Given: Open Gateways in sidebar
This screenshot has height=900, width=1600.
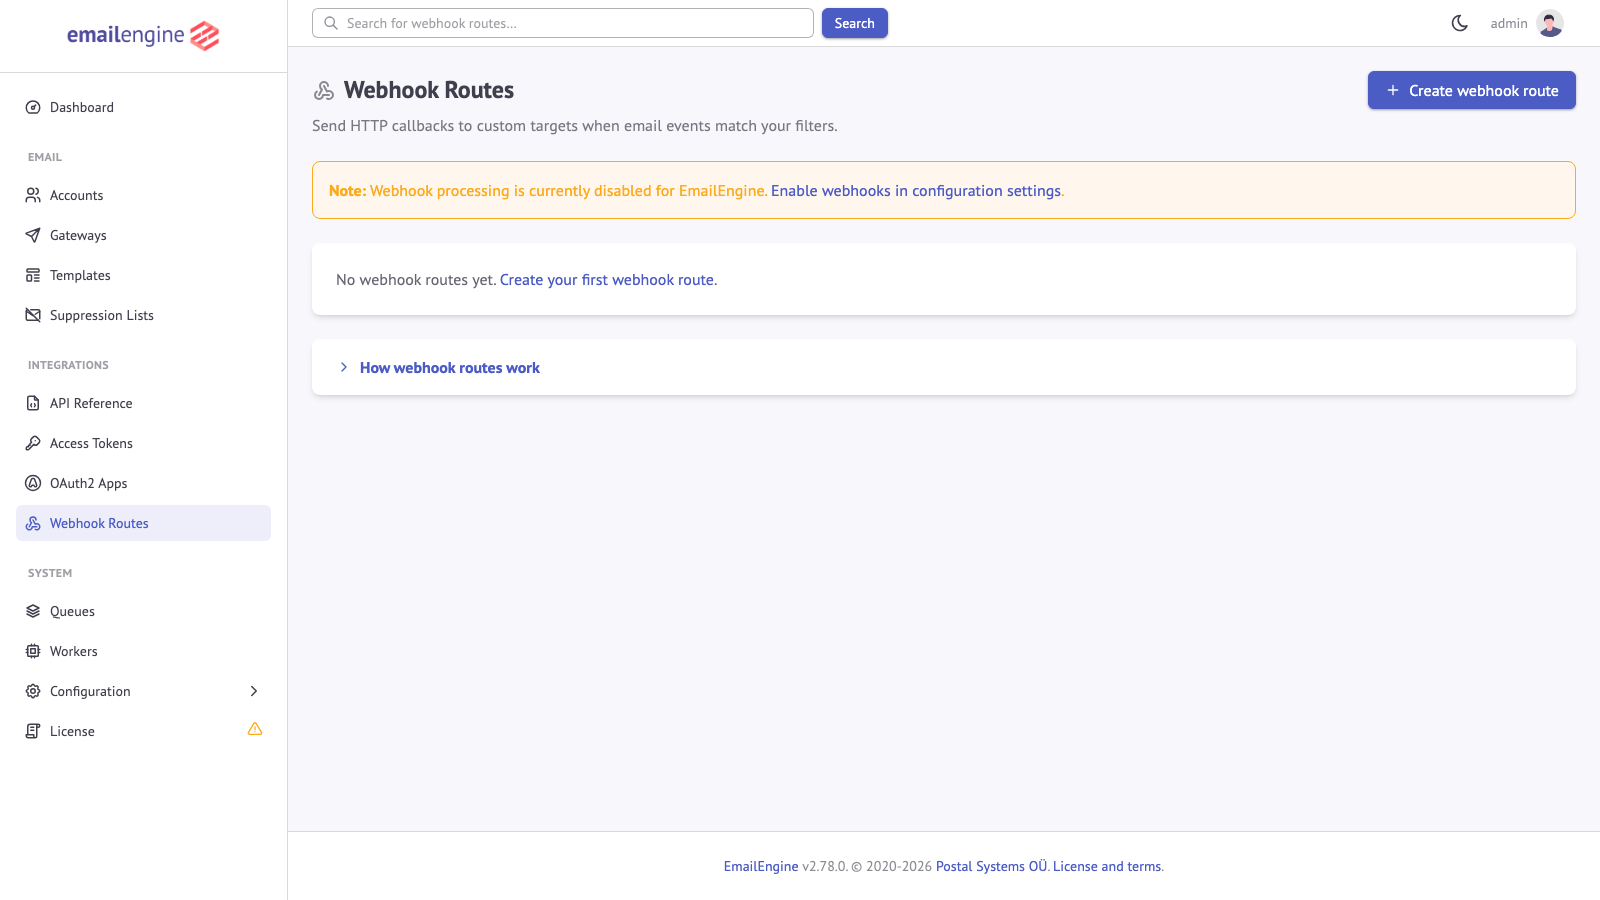Looking at the screenshot, I should point(143,235).
